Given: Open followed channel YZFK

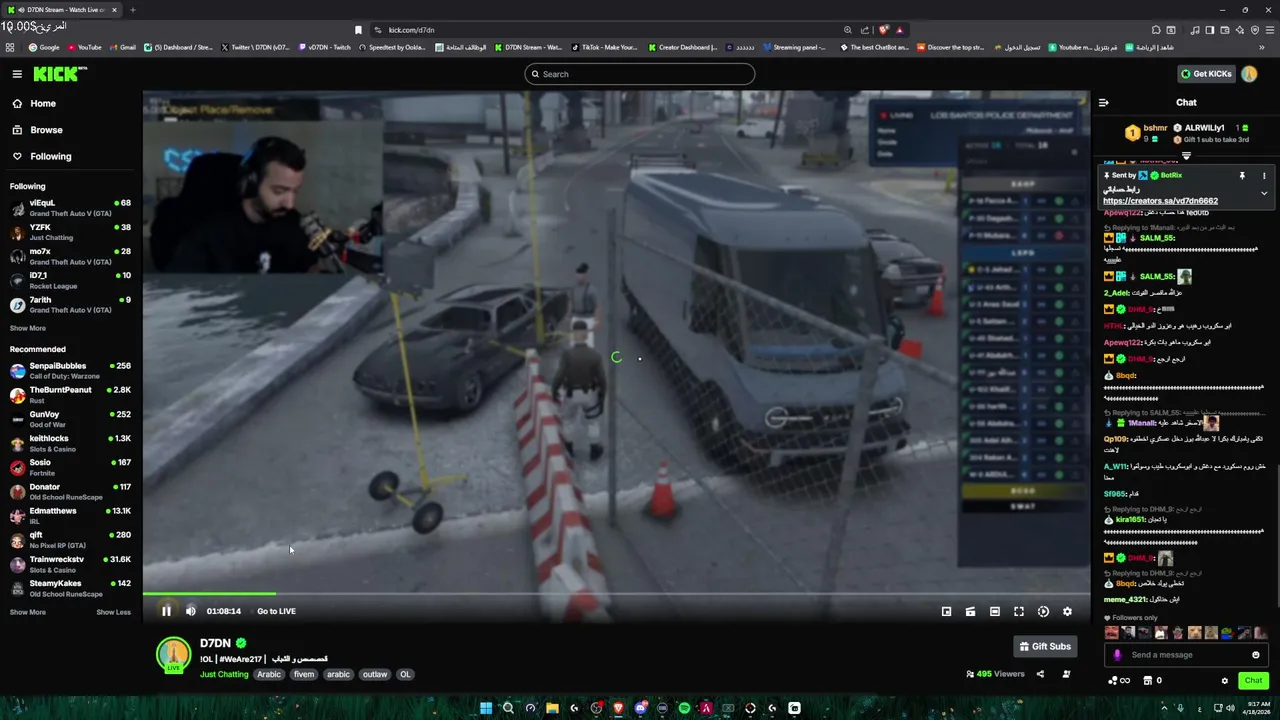Looking at the screenshot, I should 70,232.
